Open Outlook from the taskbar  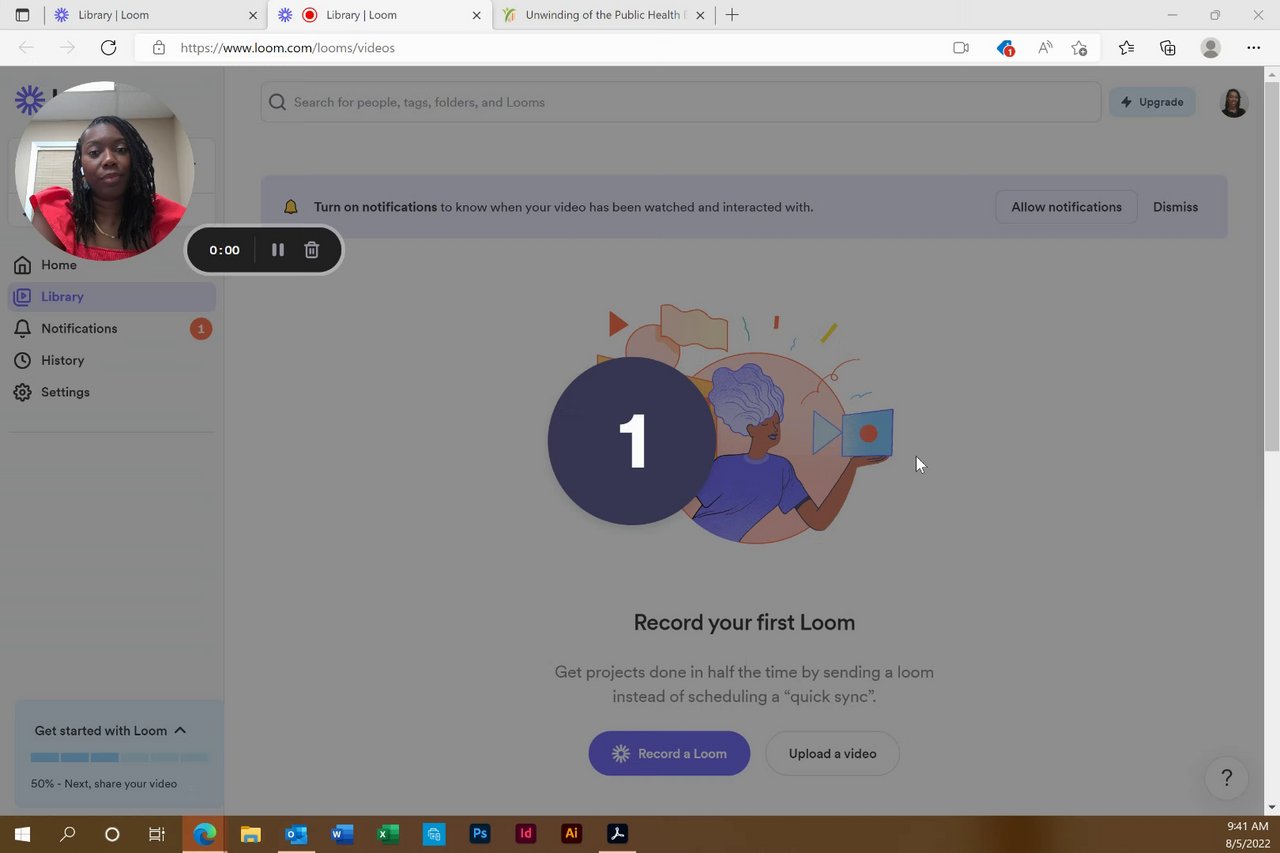pyautogui.click(x=296, y=834)
